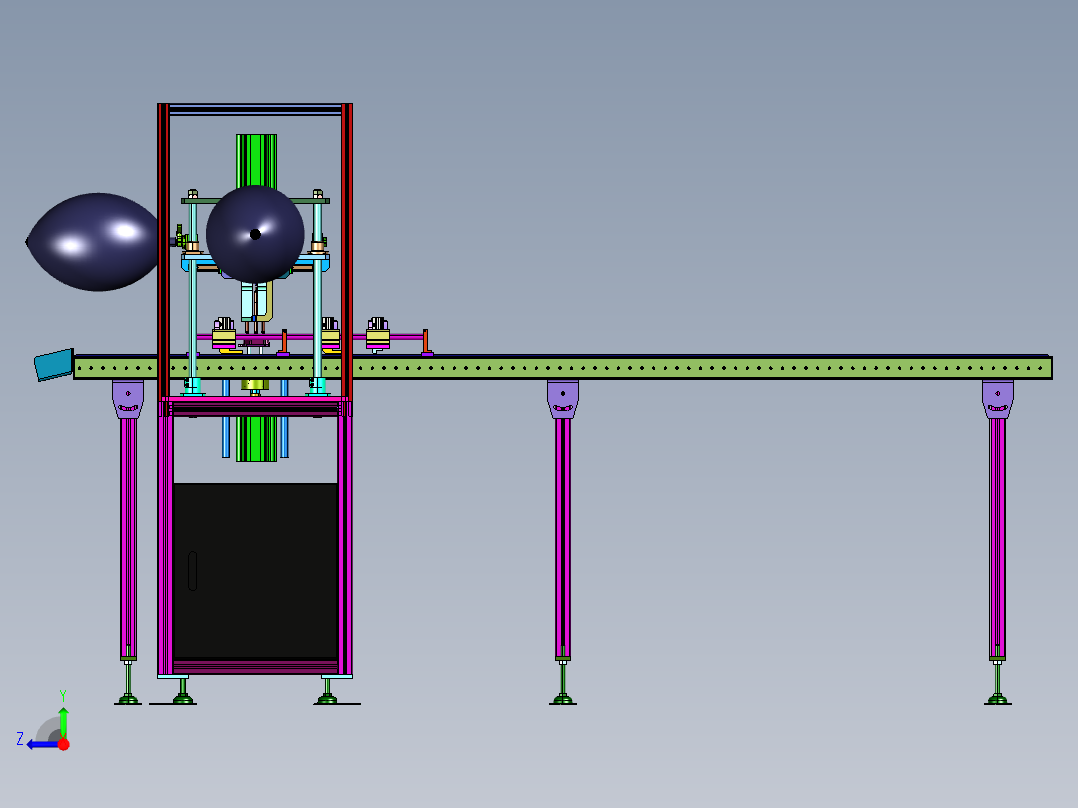Screen dimensions: 1078x808
Task: Pick the cabinet's right leveling foot
Action: coord(327,691)
